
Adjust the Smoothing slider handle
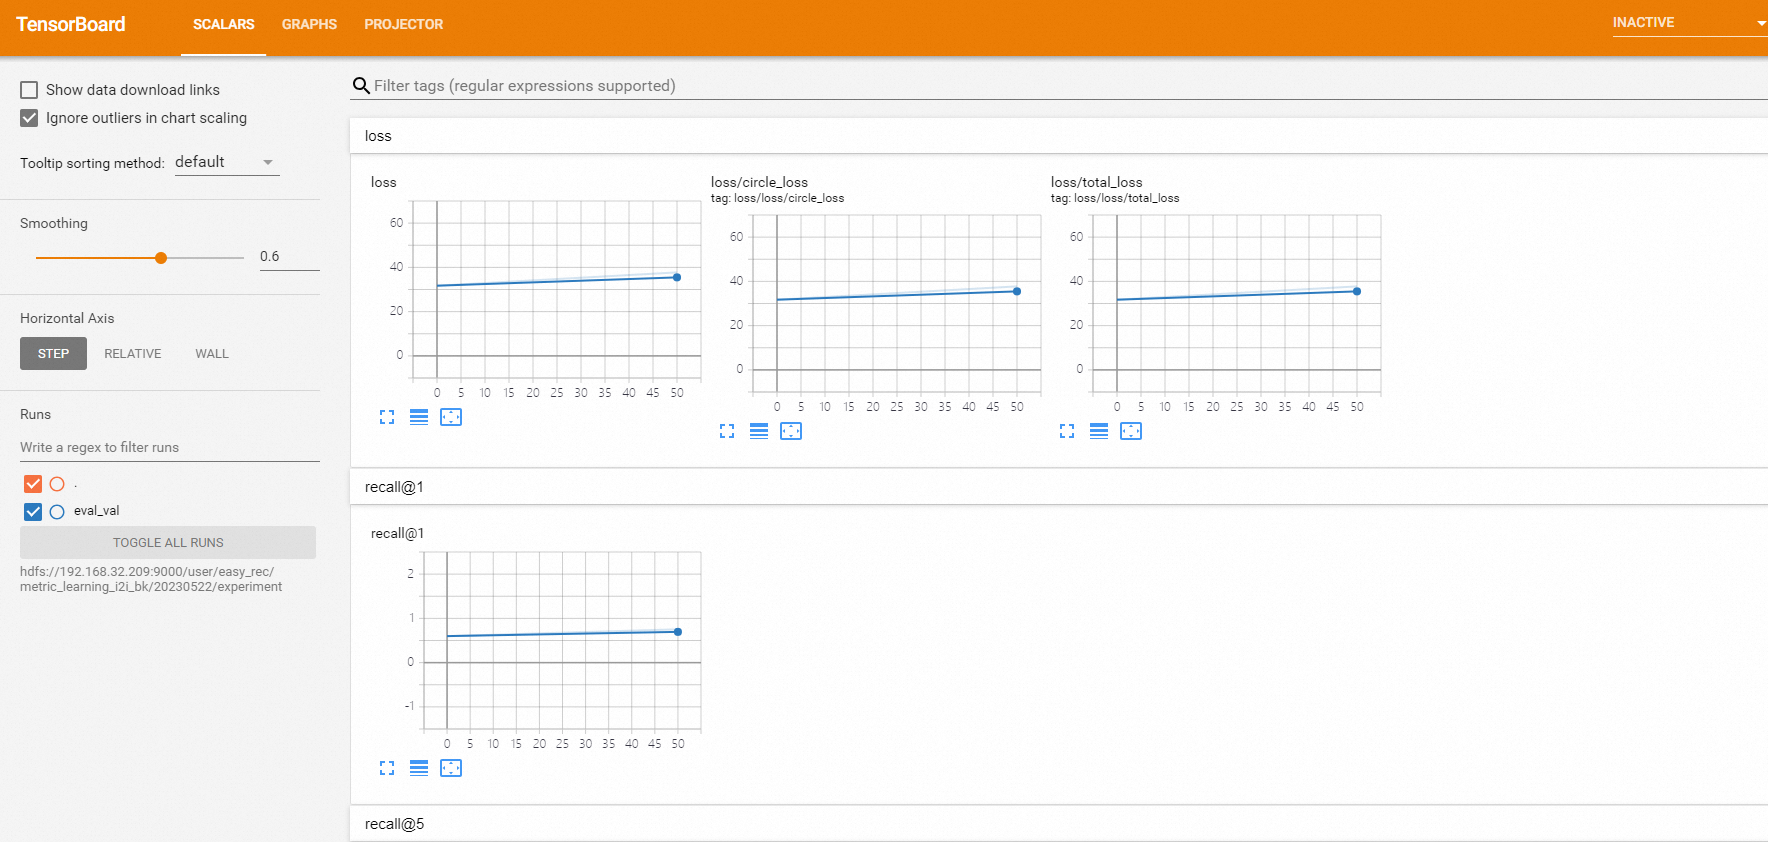click(x=161, y=258)
